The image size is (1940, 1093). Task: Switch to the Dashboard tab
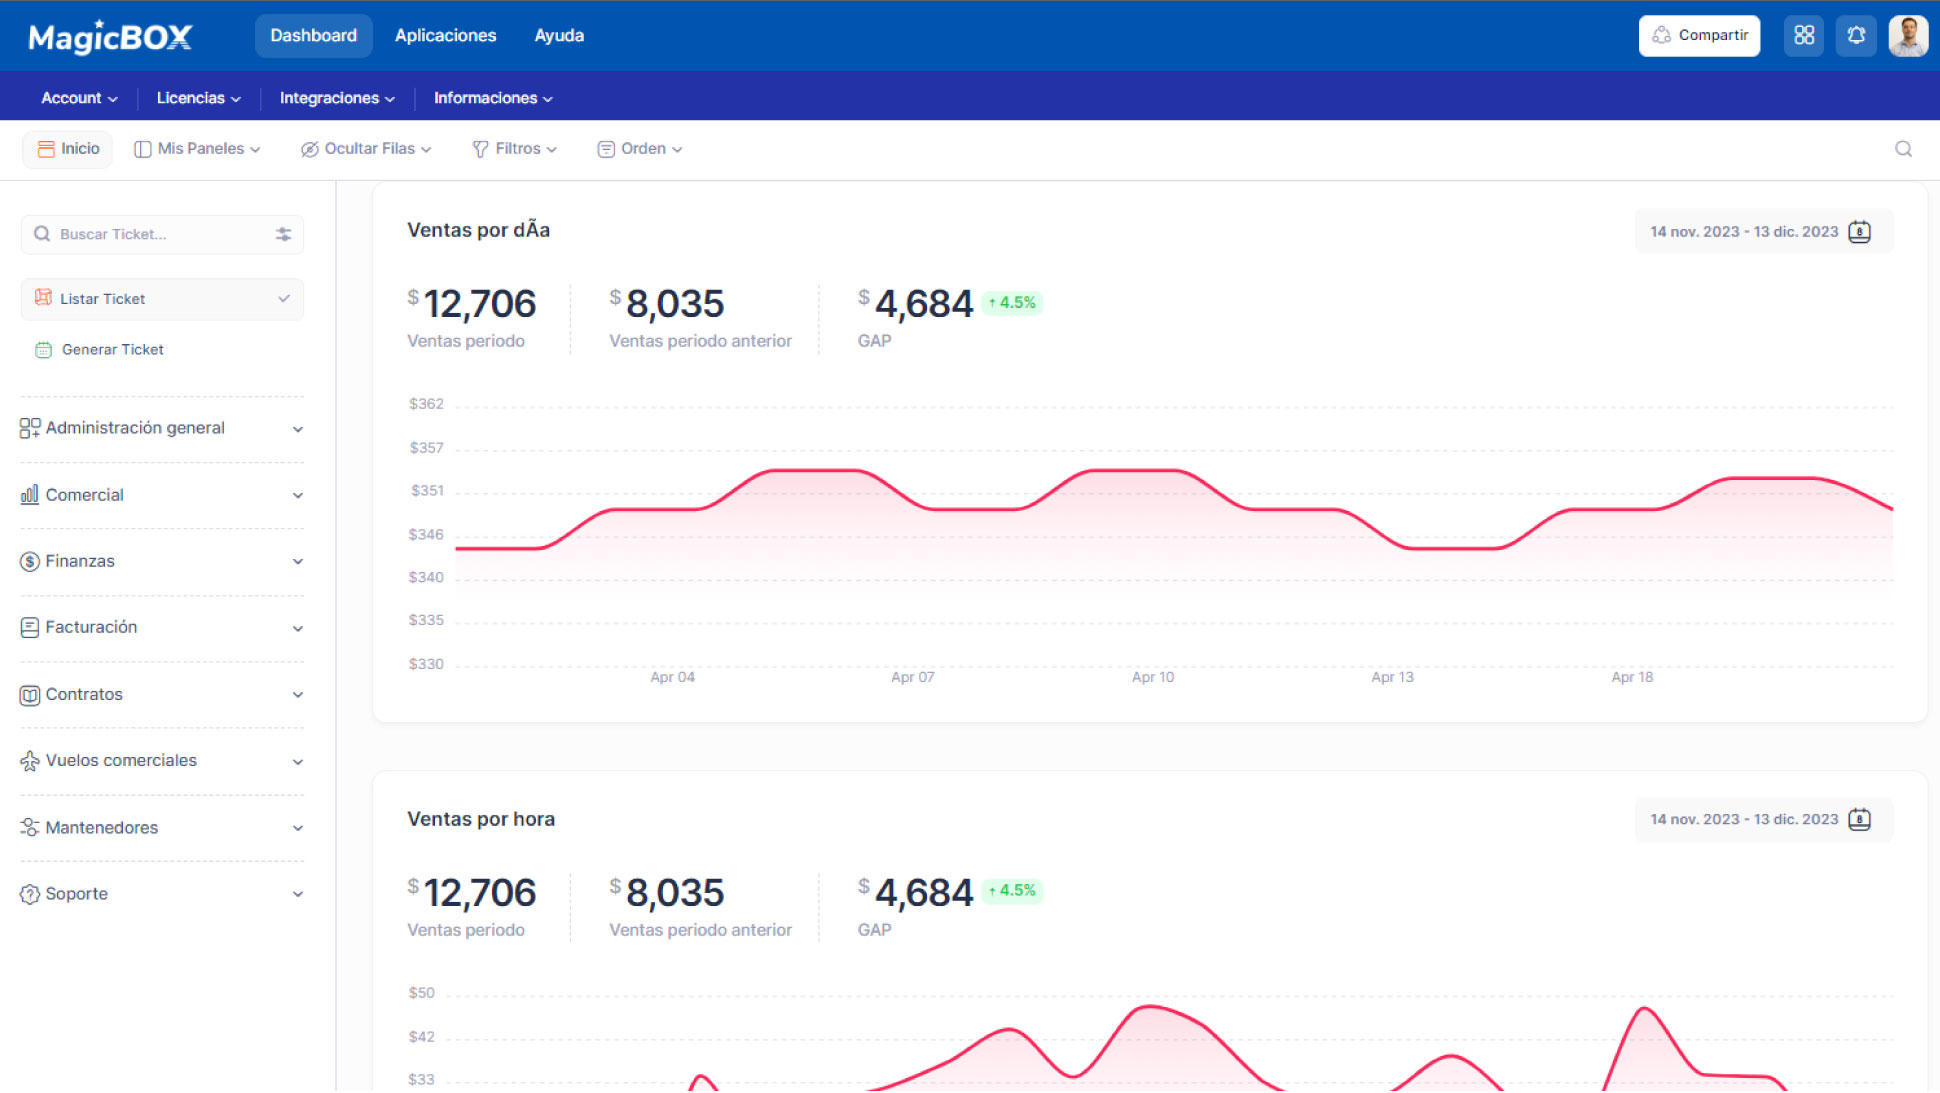click(313, 36)
